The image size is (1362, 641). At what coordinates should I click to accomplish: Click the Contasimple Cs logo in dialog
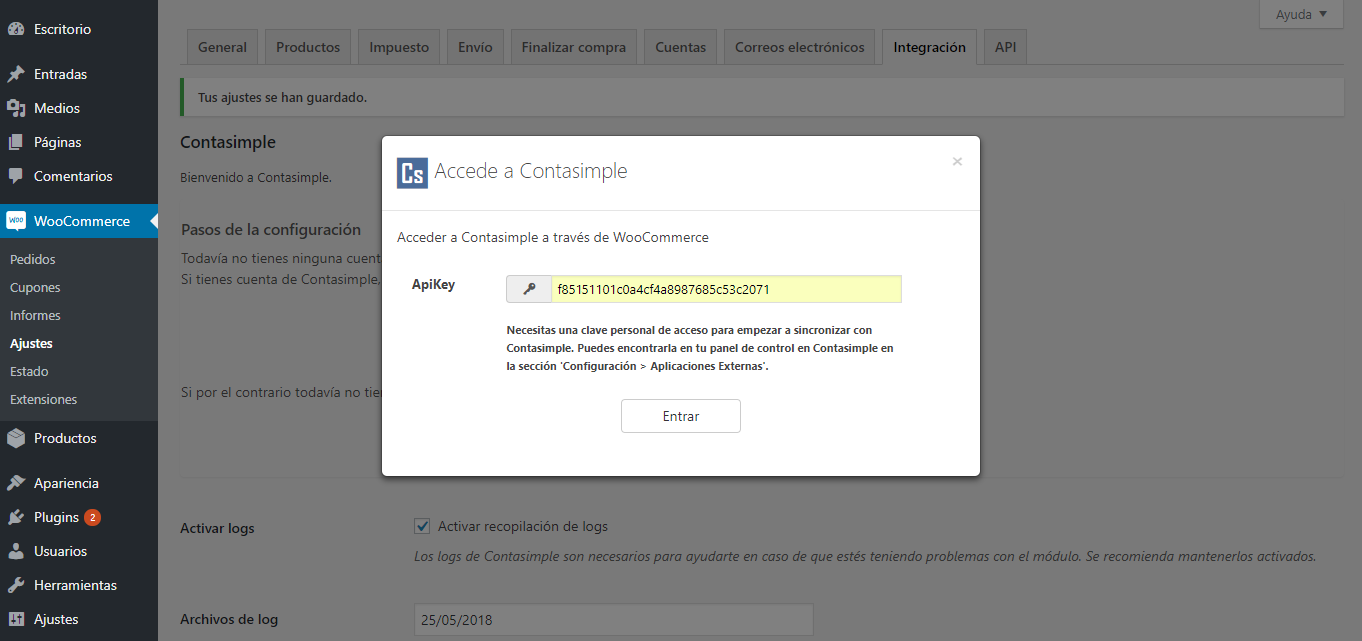[412, 173]
